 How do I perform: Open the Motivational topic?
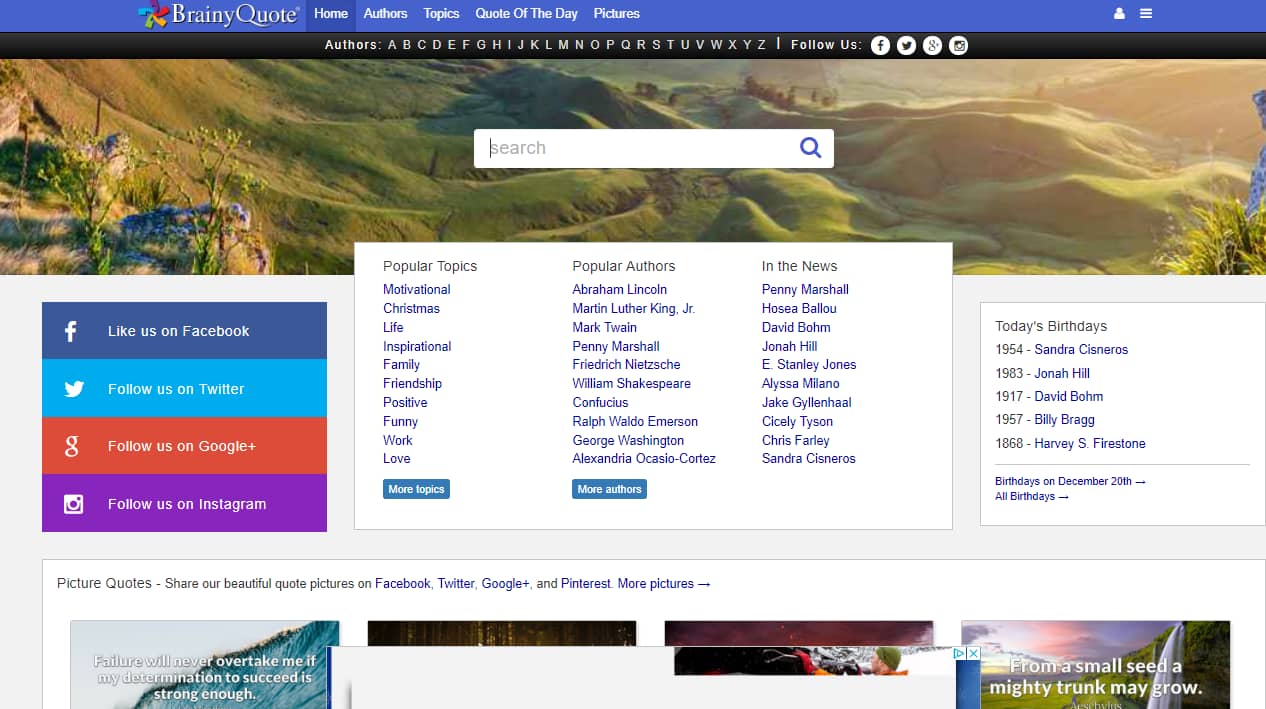tap(416, 289)
